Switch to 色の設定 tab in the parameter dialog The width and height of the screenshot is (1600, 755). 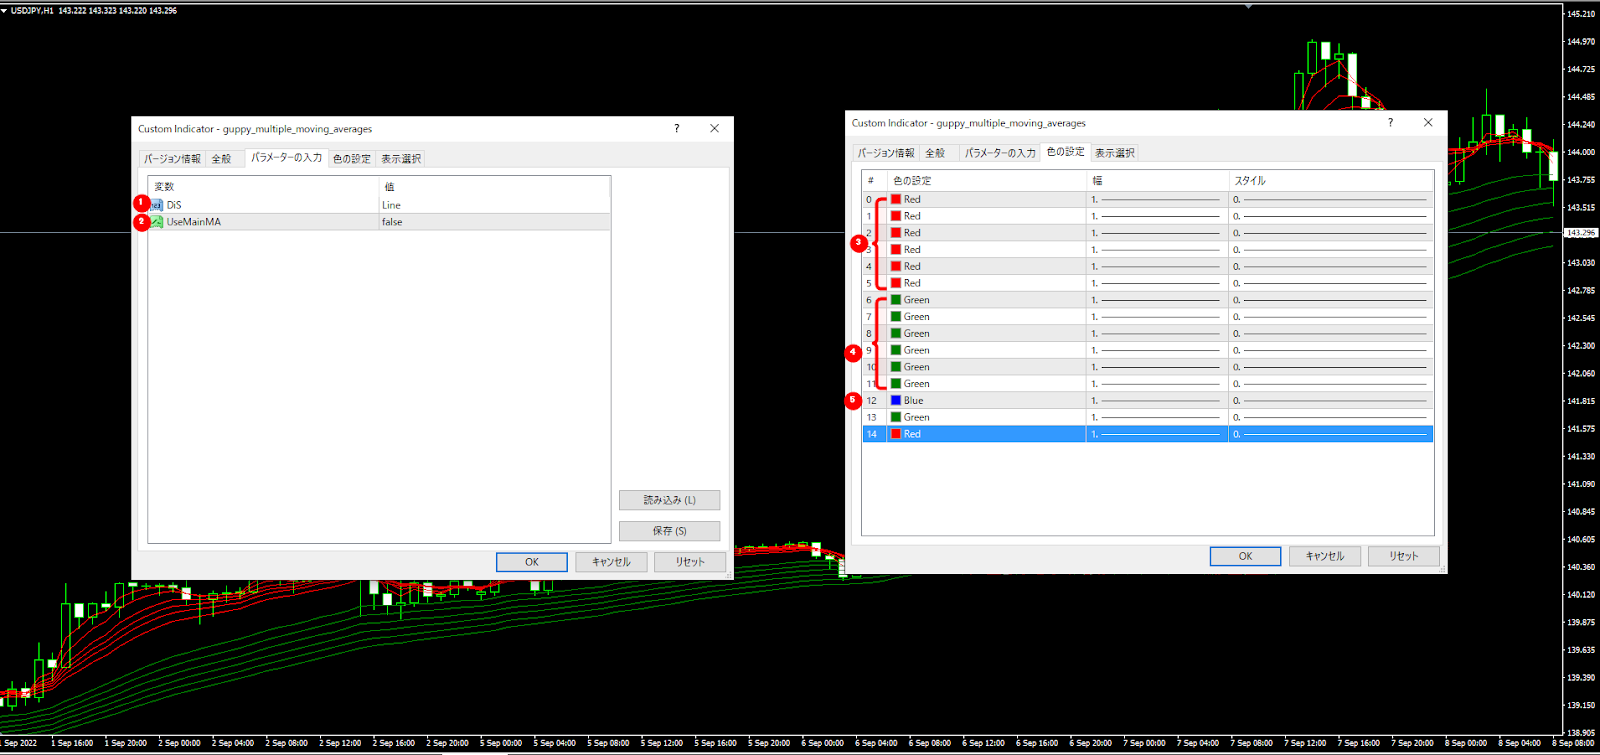pos(351,159)
